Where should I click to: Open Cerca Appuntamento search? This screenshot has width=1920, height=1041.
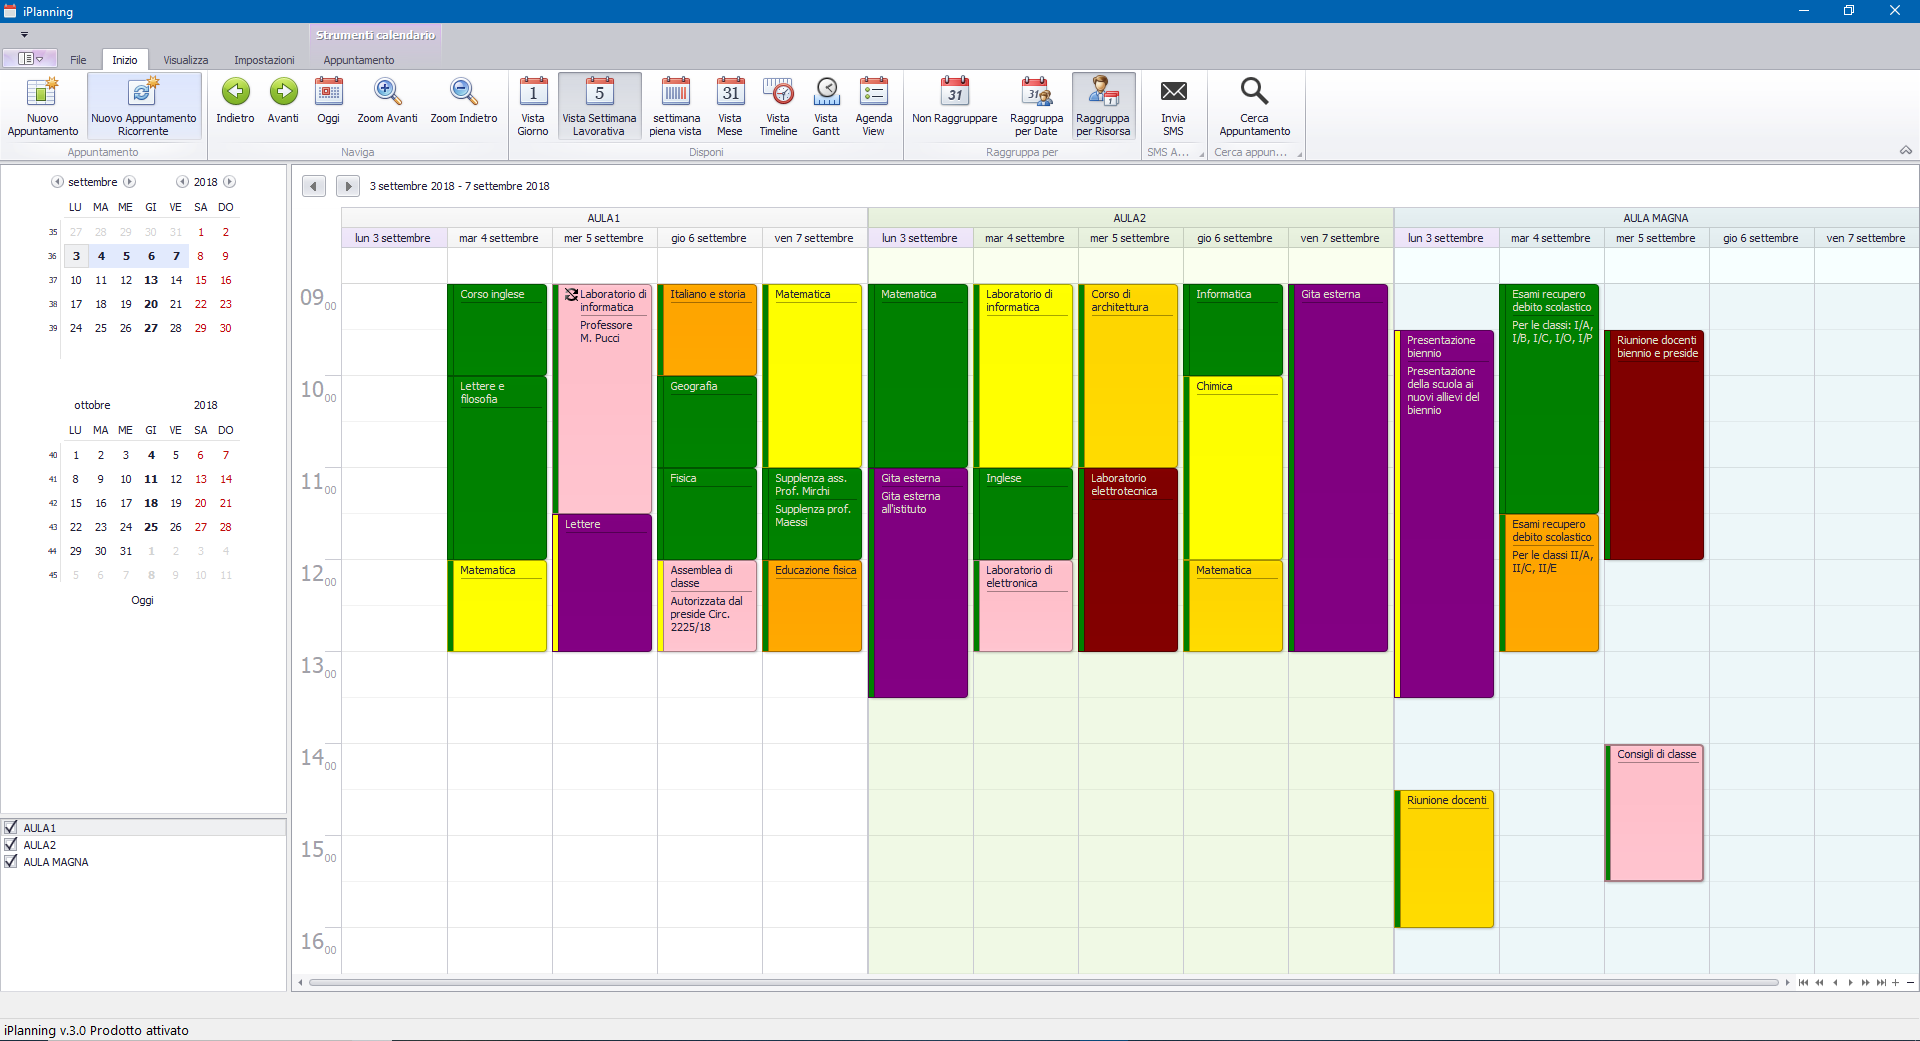(x=1255, y=106)
